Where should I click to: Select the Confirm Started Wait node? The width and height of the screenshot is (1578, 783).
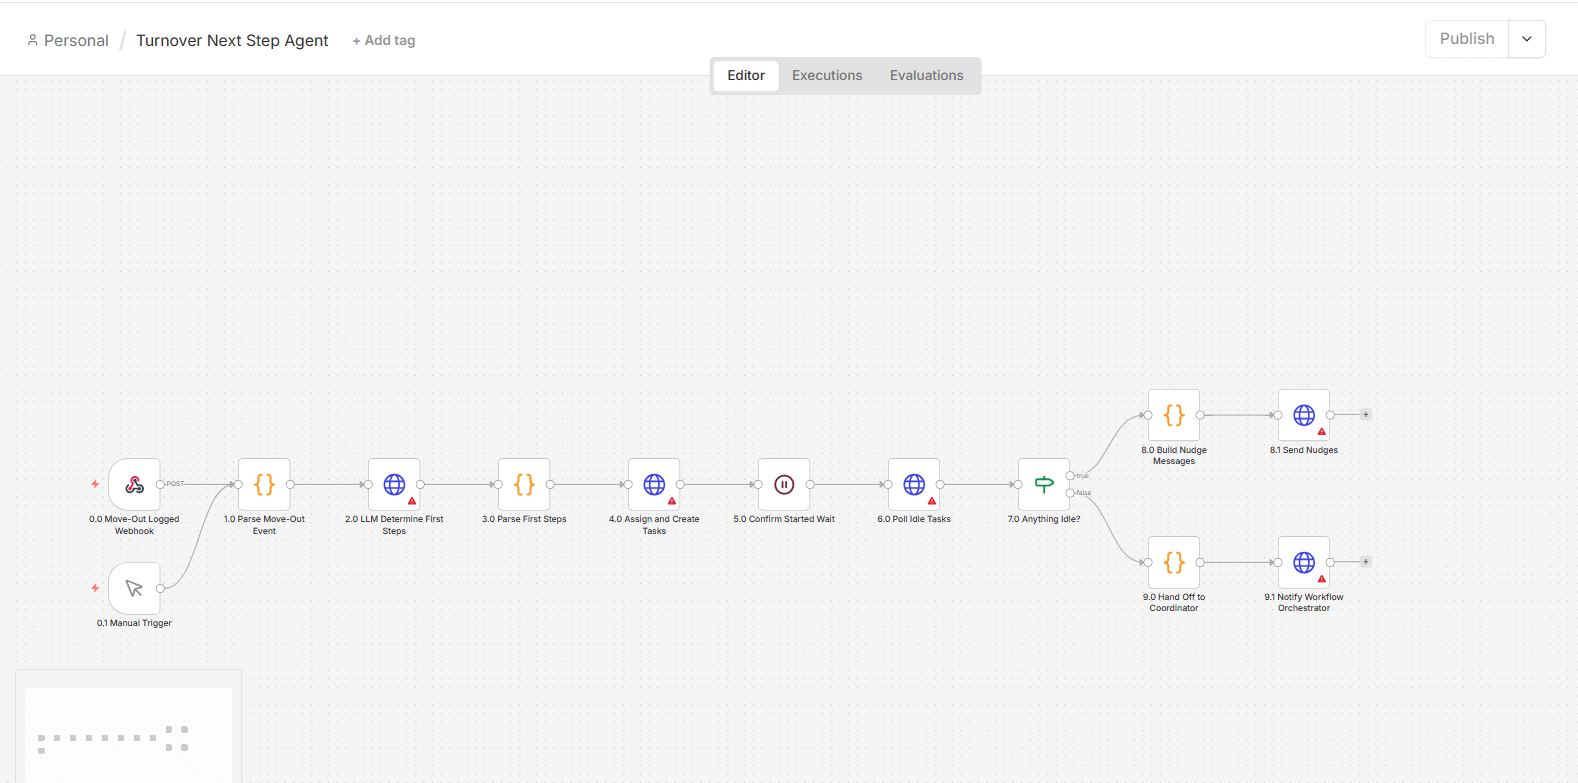pos(784,484)
